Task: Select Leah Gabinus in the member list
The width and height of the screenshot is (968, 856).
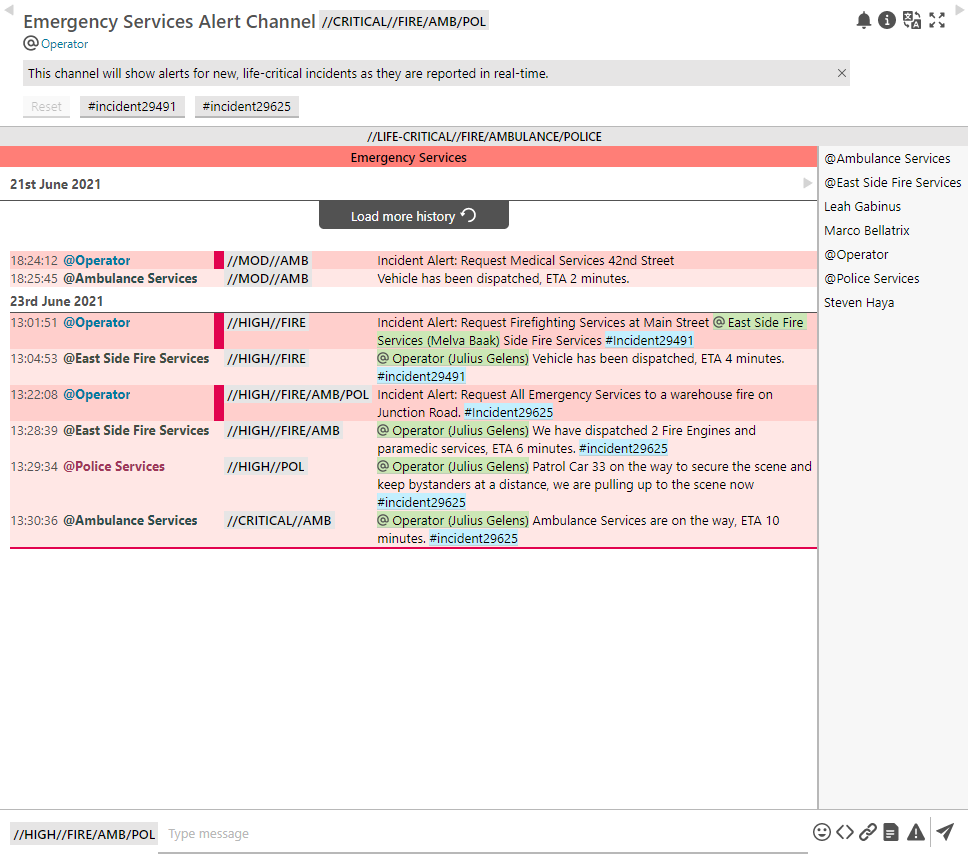Action: [x=862, y=207]
